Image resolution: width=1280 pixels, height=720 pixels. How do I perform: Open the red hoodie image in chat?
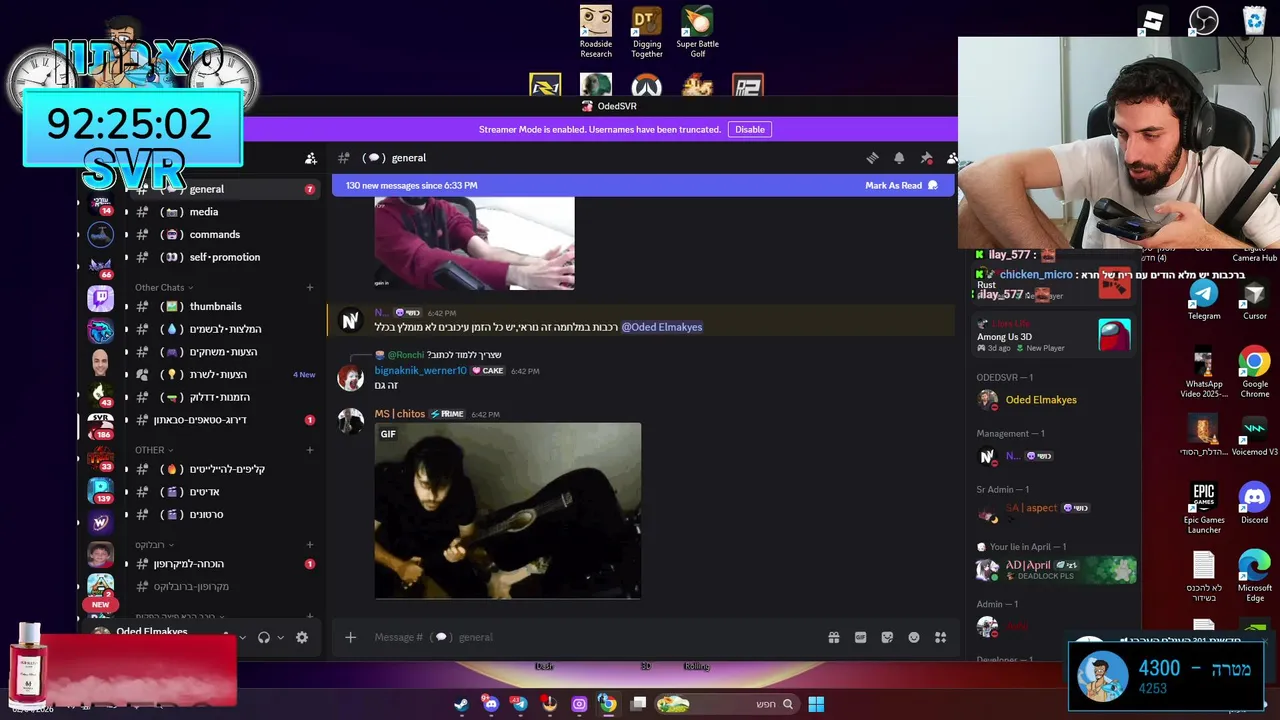tap(474, 243)
